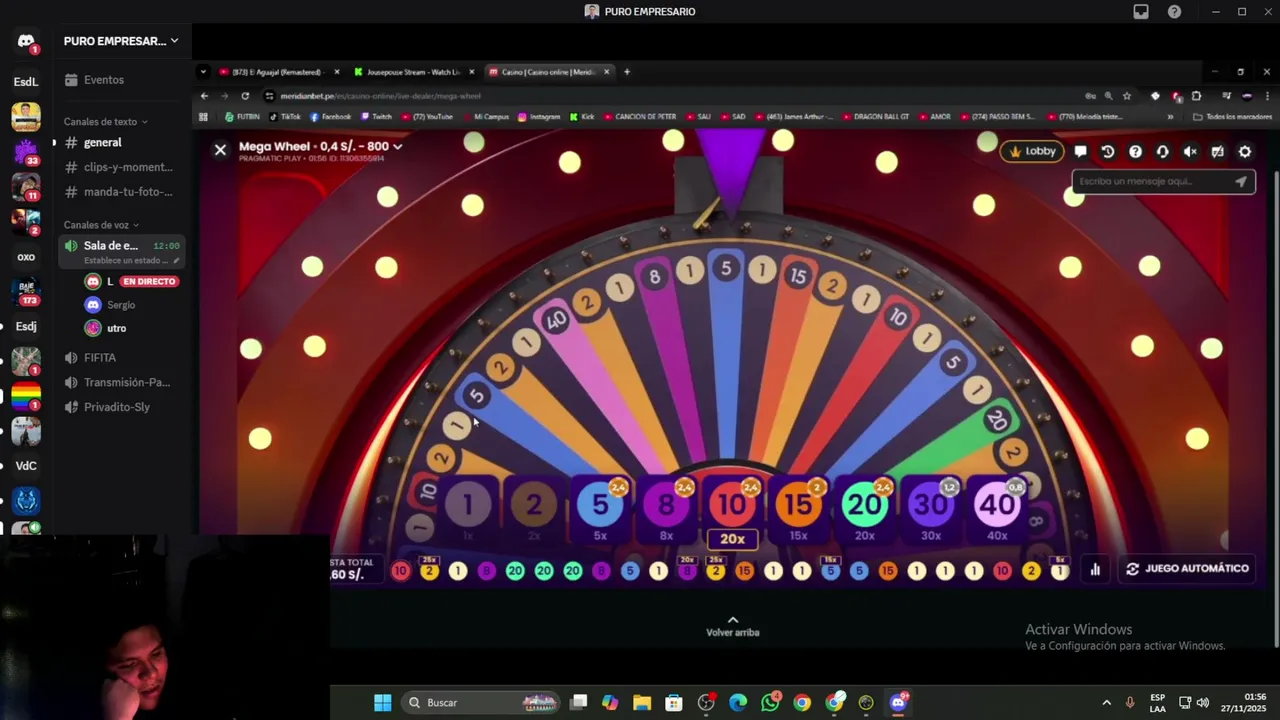Open Discord inbox icon in title bar

pyautogui.click(x=1141, y=12)
